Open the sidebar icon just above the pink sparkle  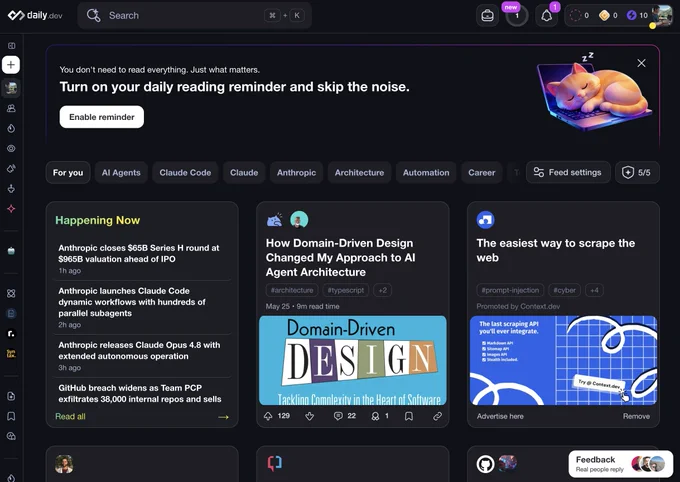click(11, 189)
